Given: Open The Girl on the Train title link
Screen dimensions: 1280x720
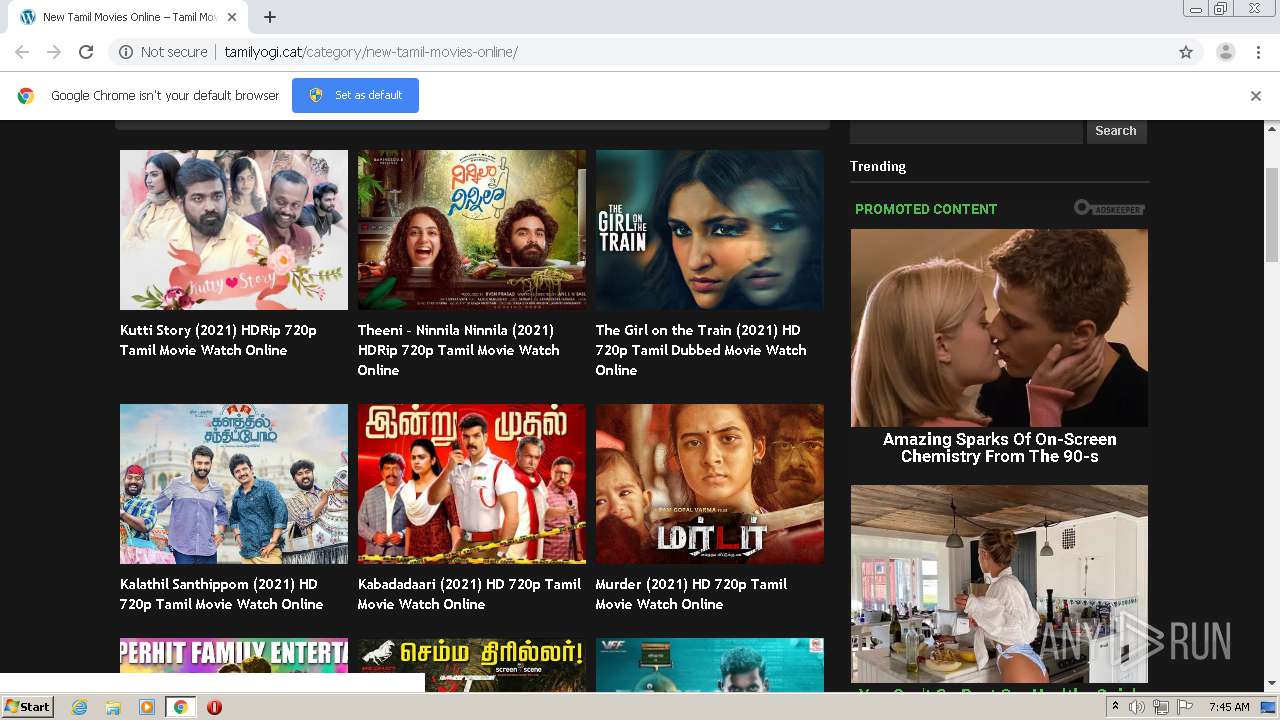Looking at the screenshot, I should point(701,350).
